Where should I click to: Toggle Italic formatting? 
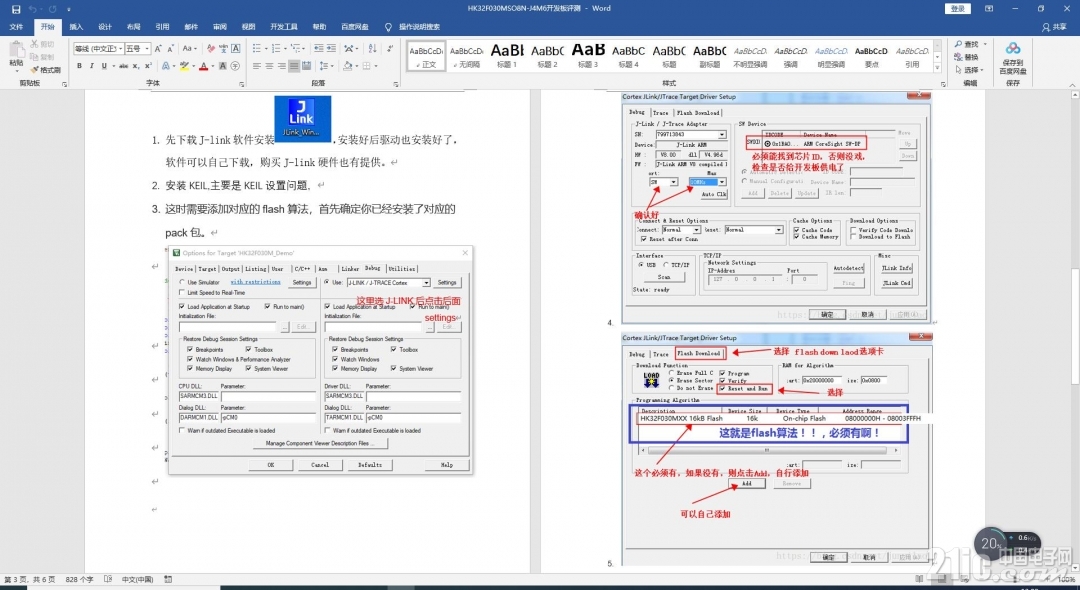tap(92, 66)
